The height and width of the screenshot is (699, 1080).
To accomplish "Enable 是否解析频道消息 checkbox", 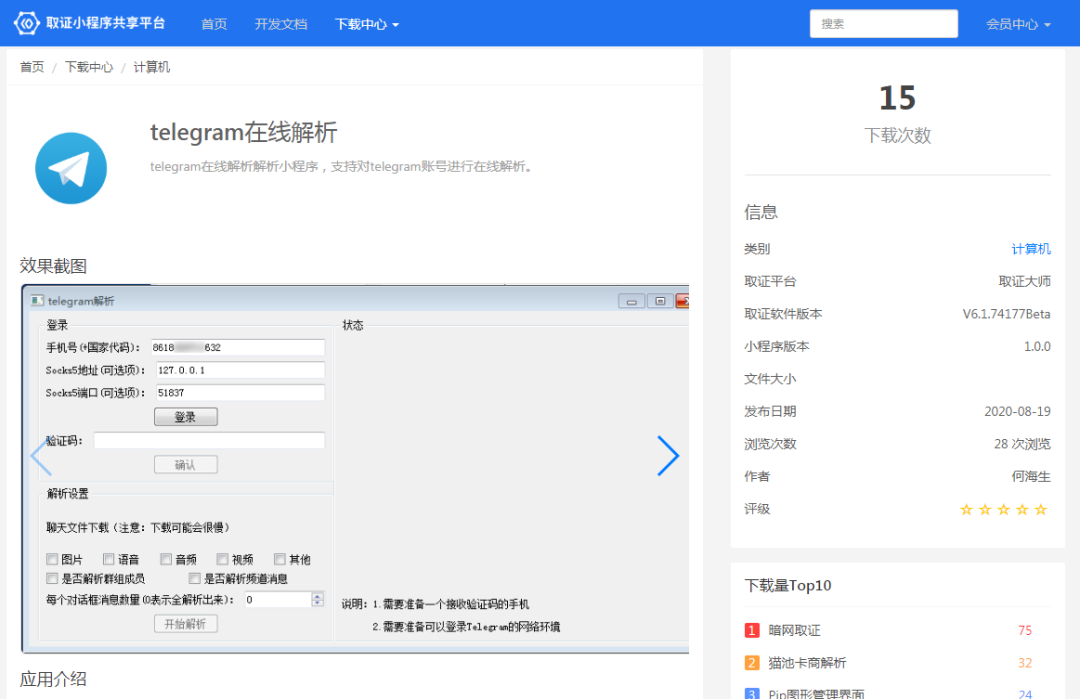I will click(x=195, y=578).
